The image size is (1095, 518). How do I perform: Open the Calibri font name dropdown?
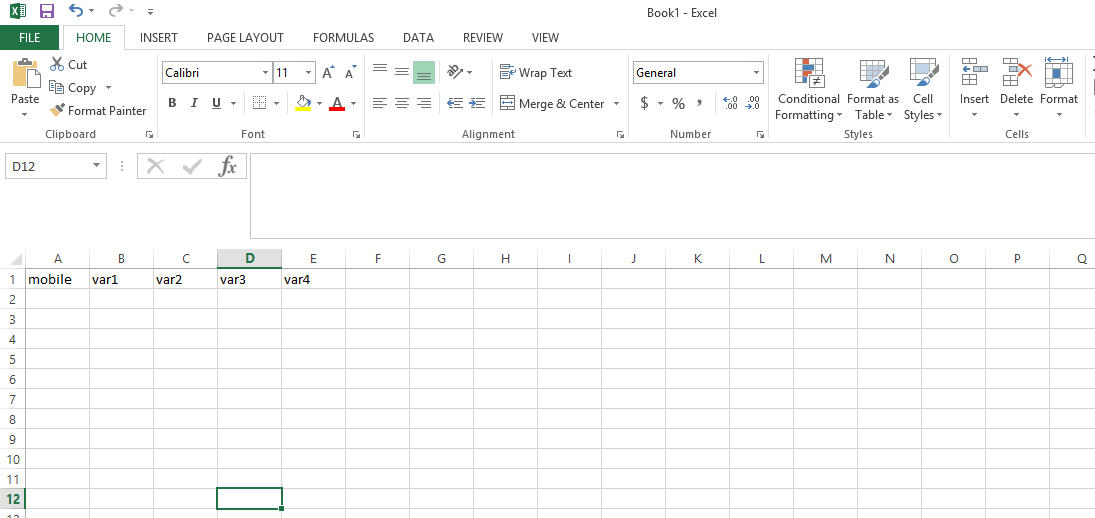coord(265,73)
